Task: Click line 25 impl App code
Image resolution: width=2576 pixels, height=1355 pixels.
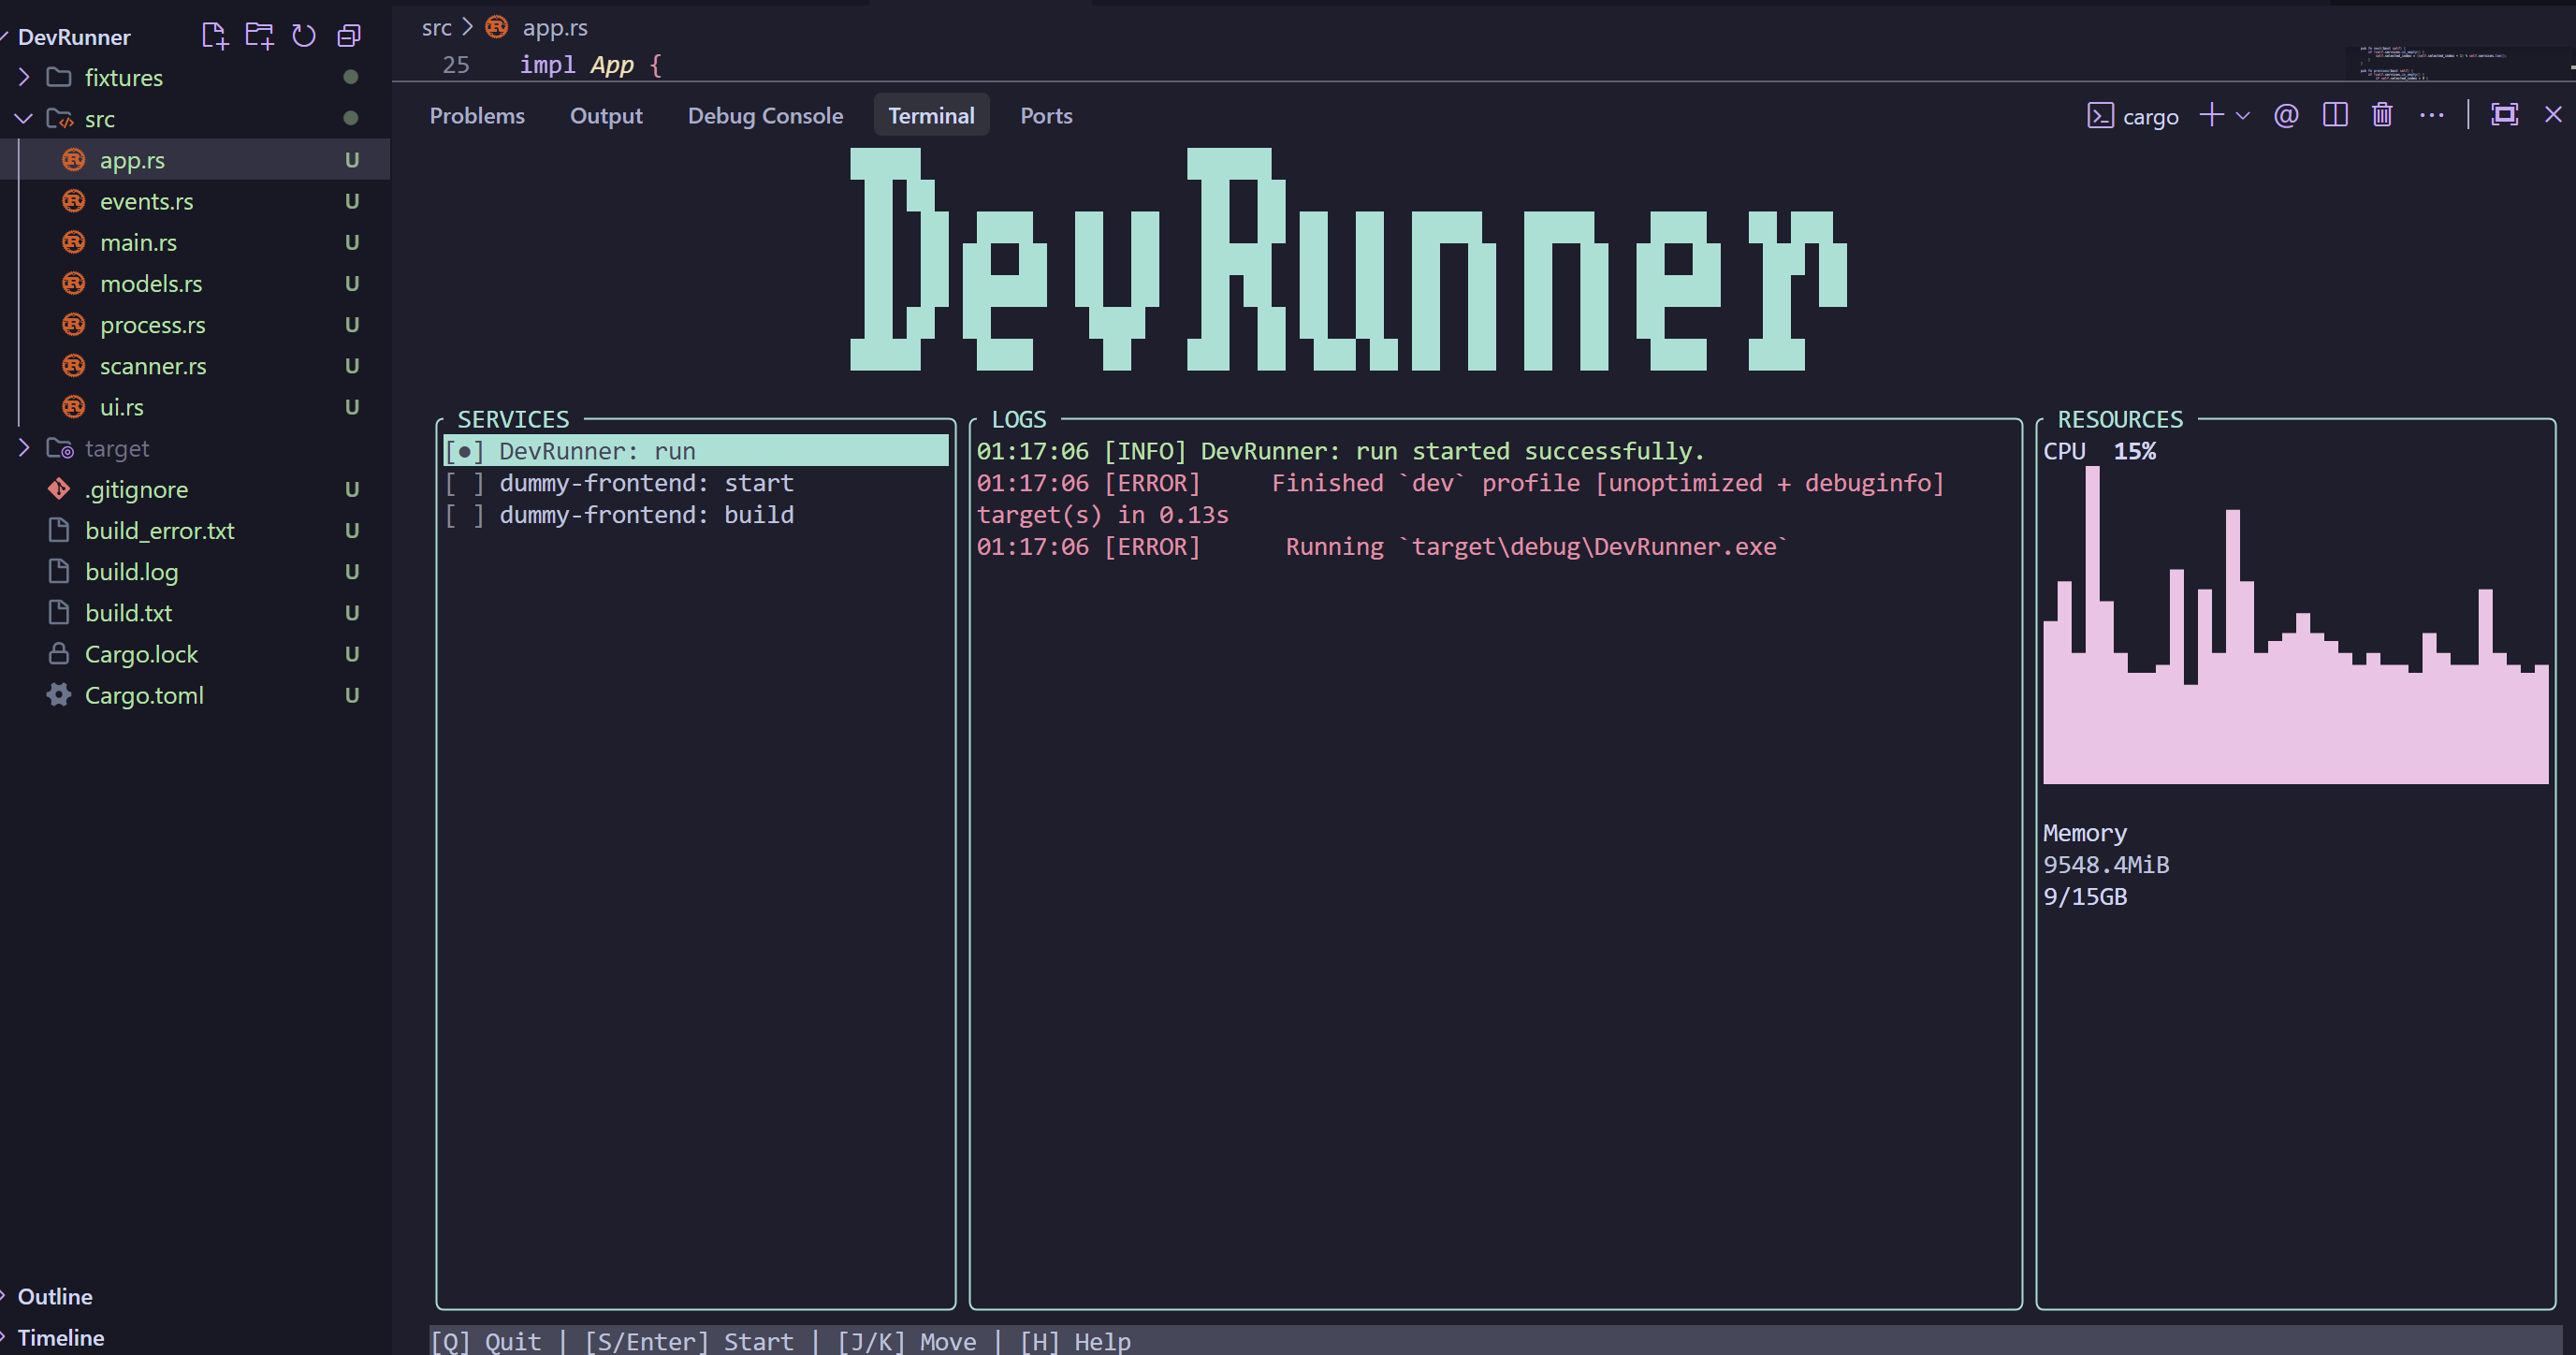Action: [x=590, y=65]
